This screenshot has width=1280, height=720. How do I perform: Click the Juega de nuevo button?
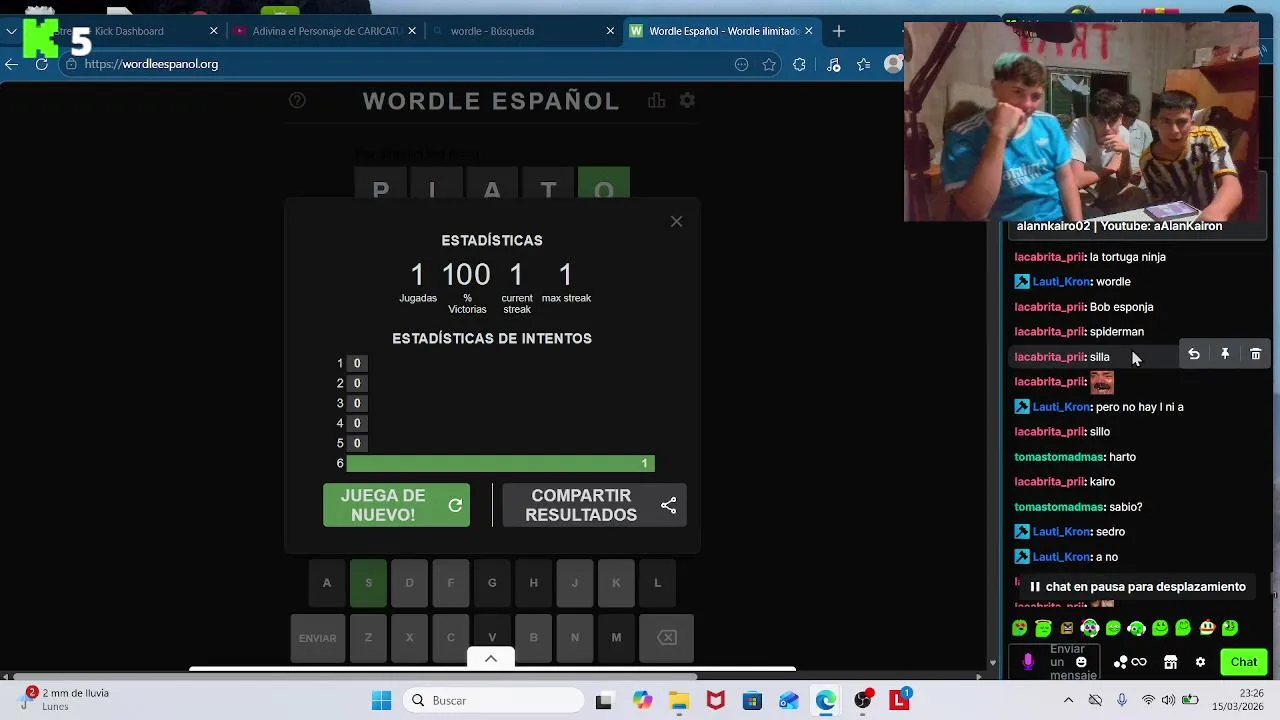coord(396,505)
